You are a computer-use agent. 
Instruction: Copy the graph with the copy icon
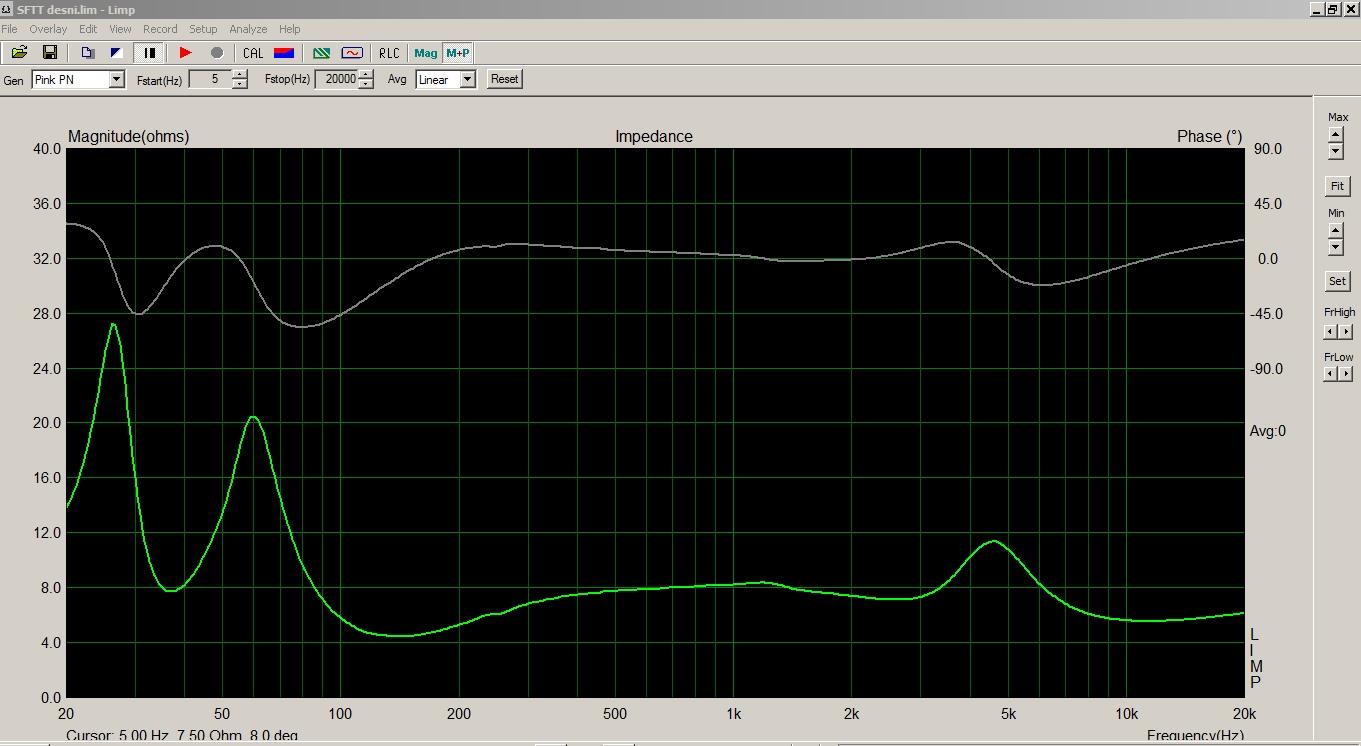pos(88,53)
